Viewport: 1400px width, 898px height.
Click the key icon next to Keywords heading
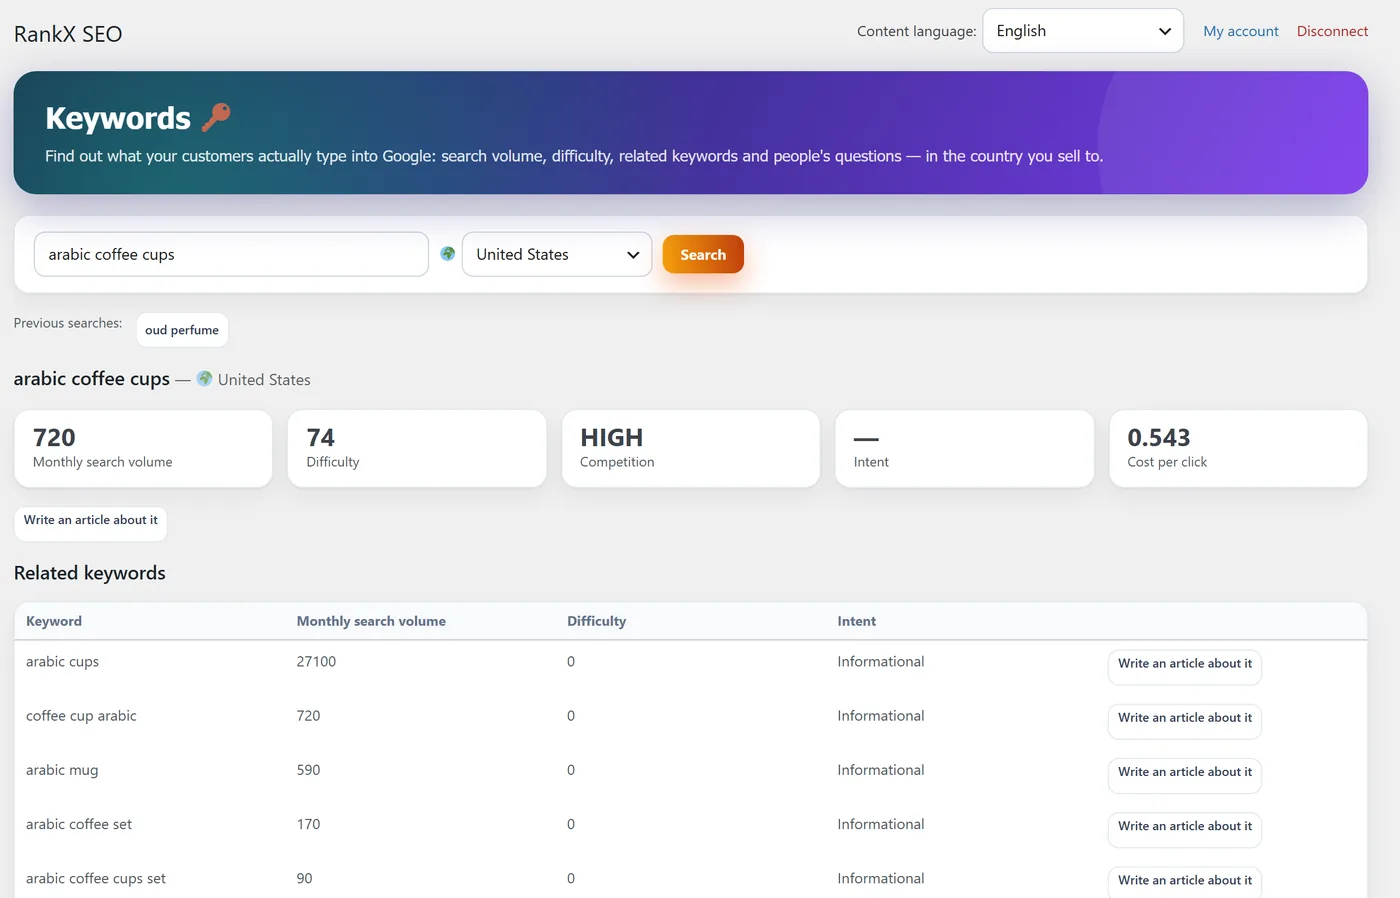click(216, 117)
